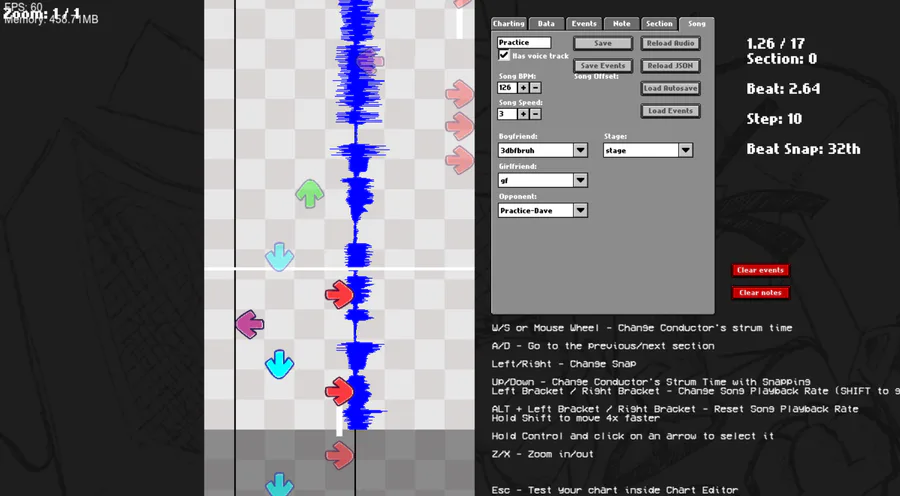Click the 'Hold Control and click' help line
The image size is (900, 496).
[633, 436]
